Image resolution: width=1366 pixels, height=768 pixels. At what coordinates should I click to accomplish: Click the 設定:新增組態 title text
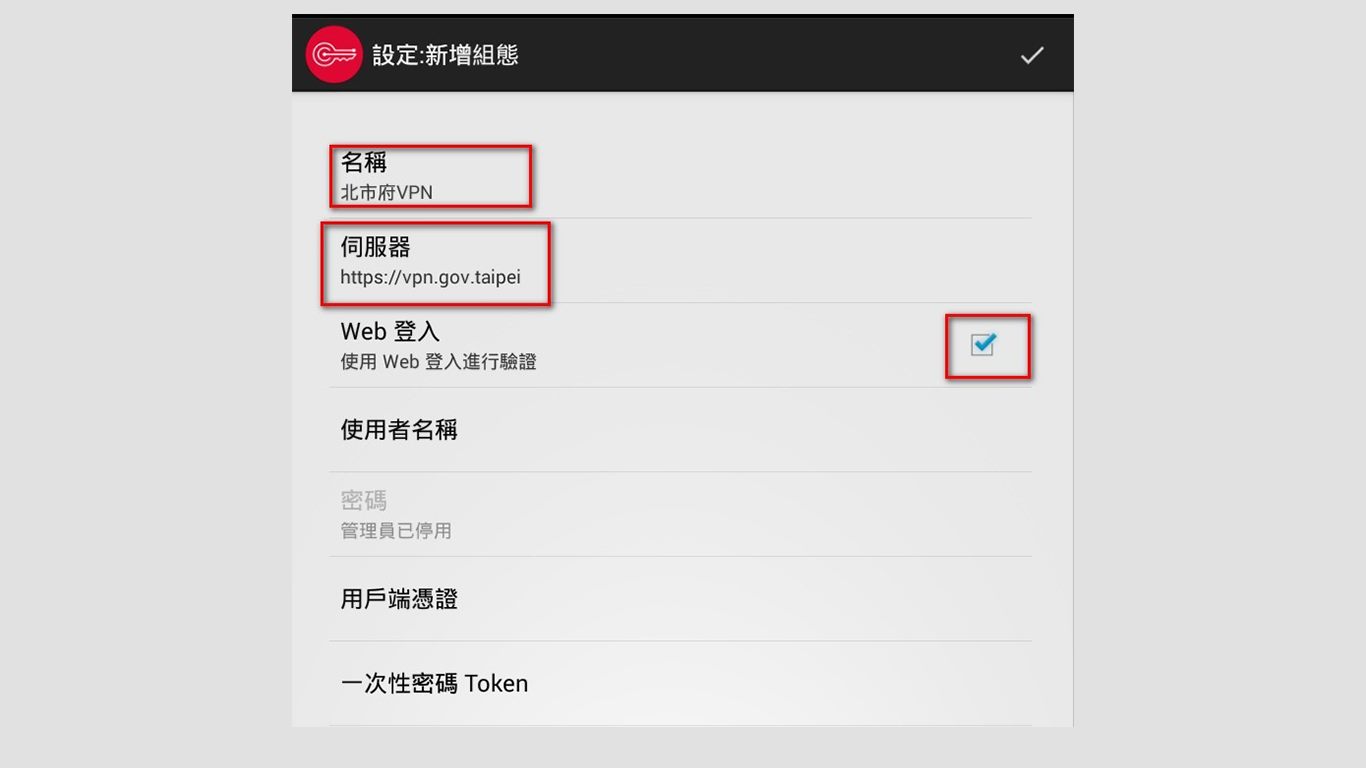click(x=445, y=55)
